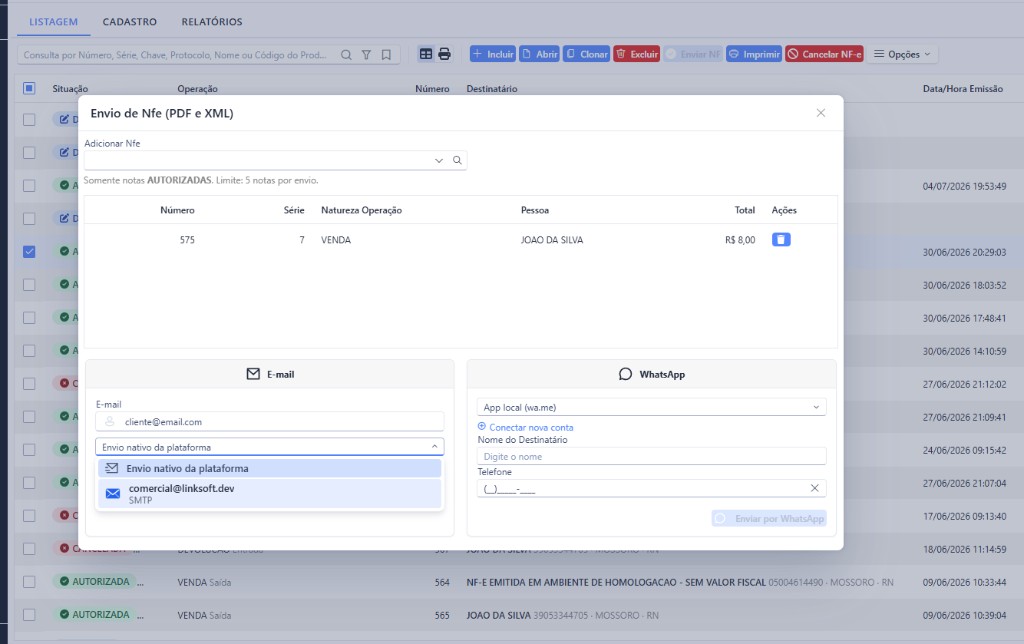Open the filter funnel icon
Viewport: 1024px width, 644px height.
(366, 55)
